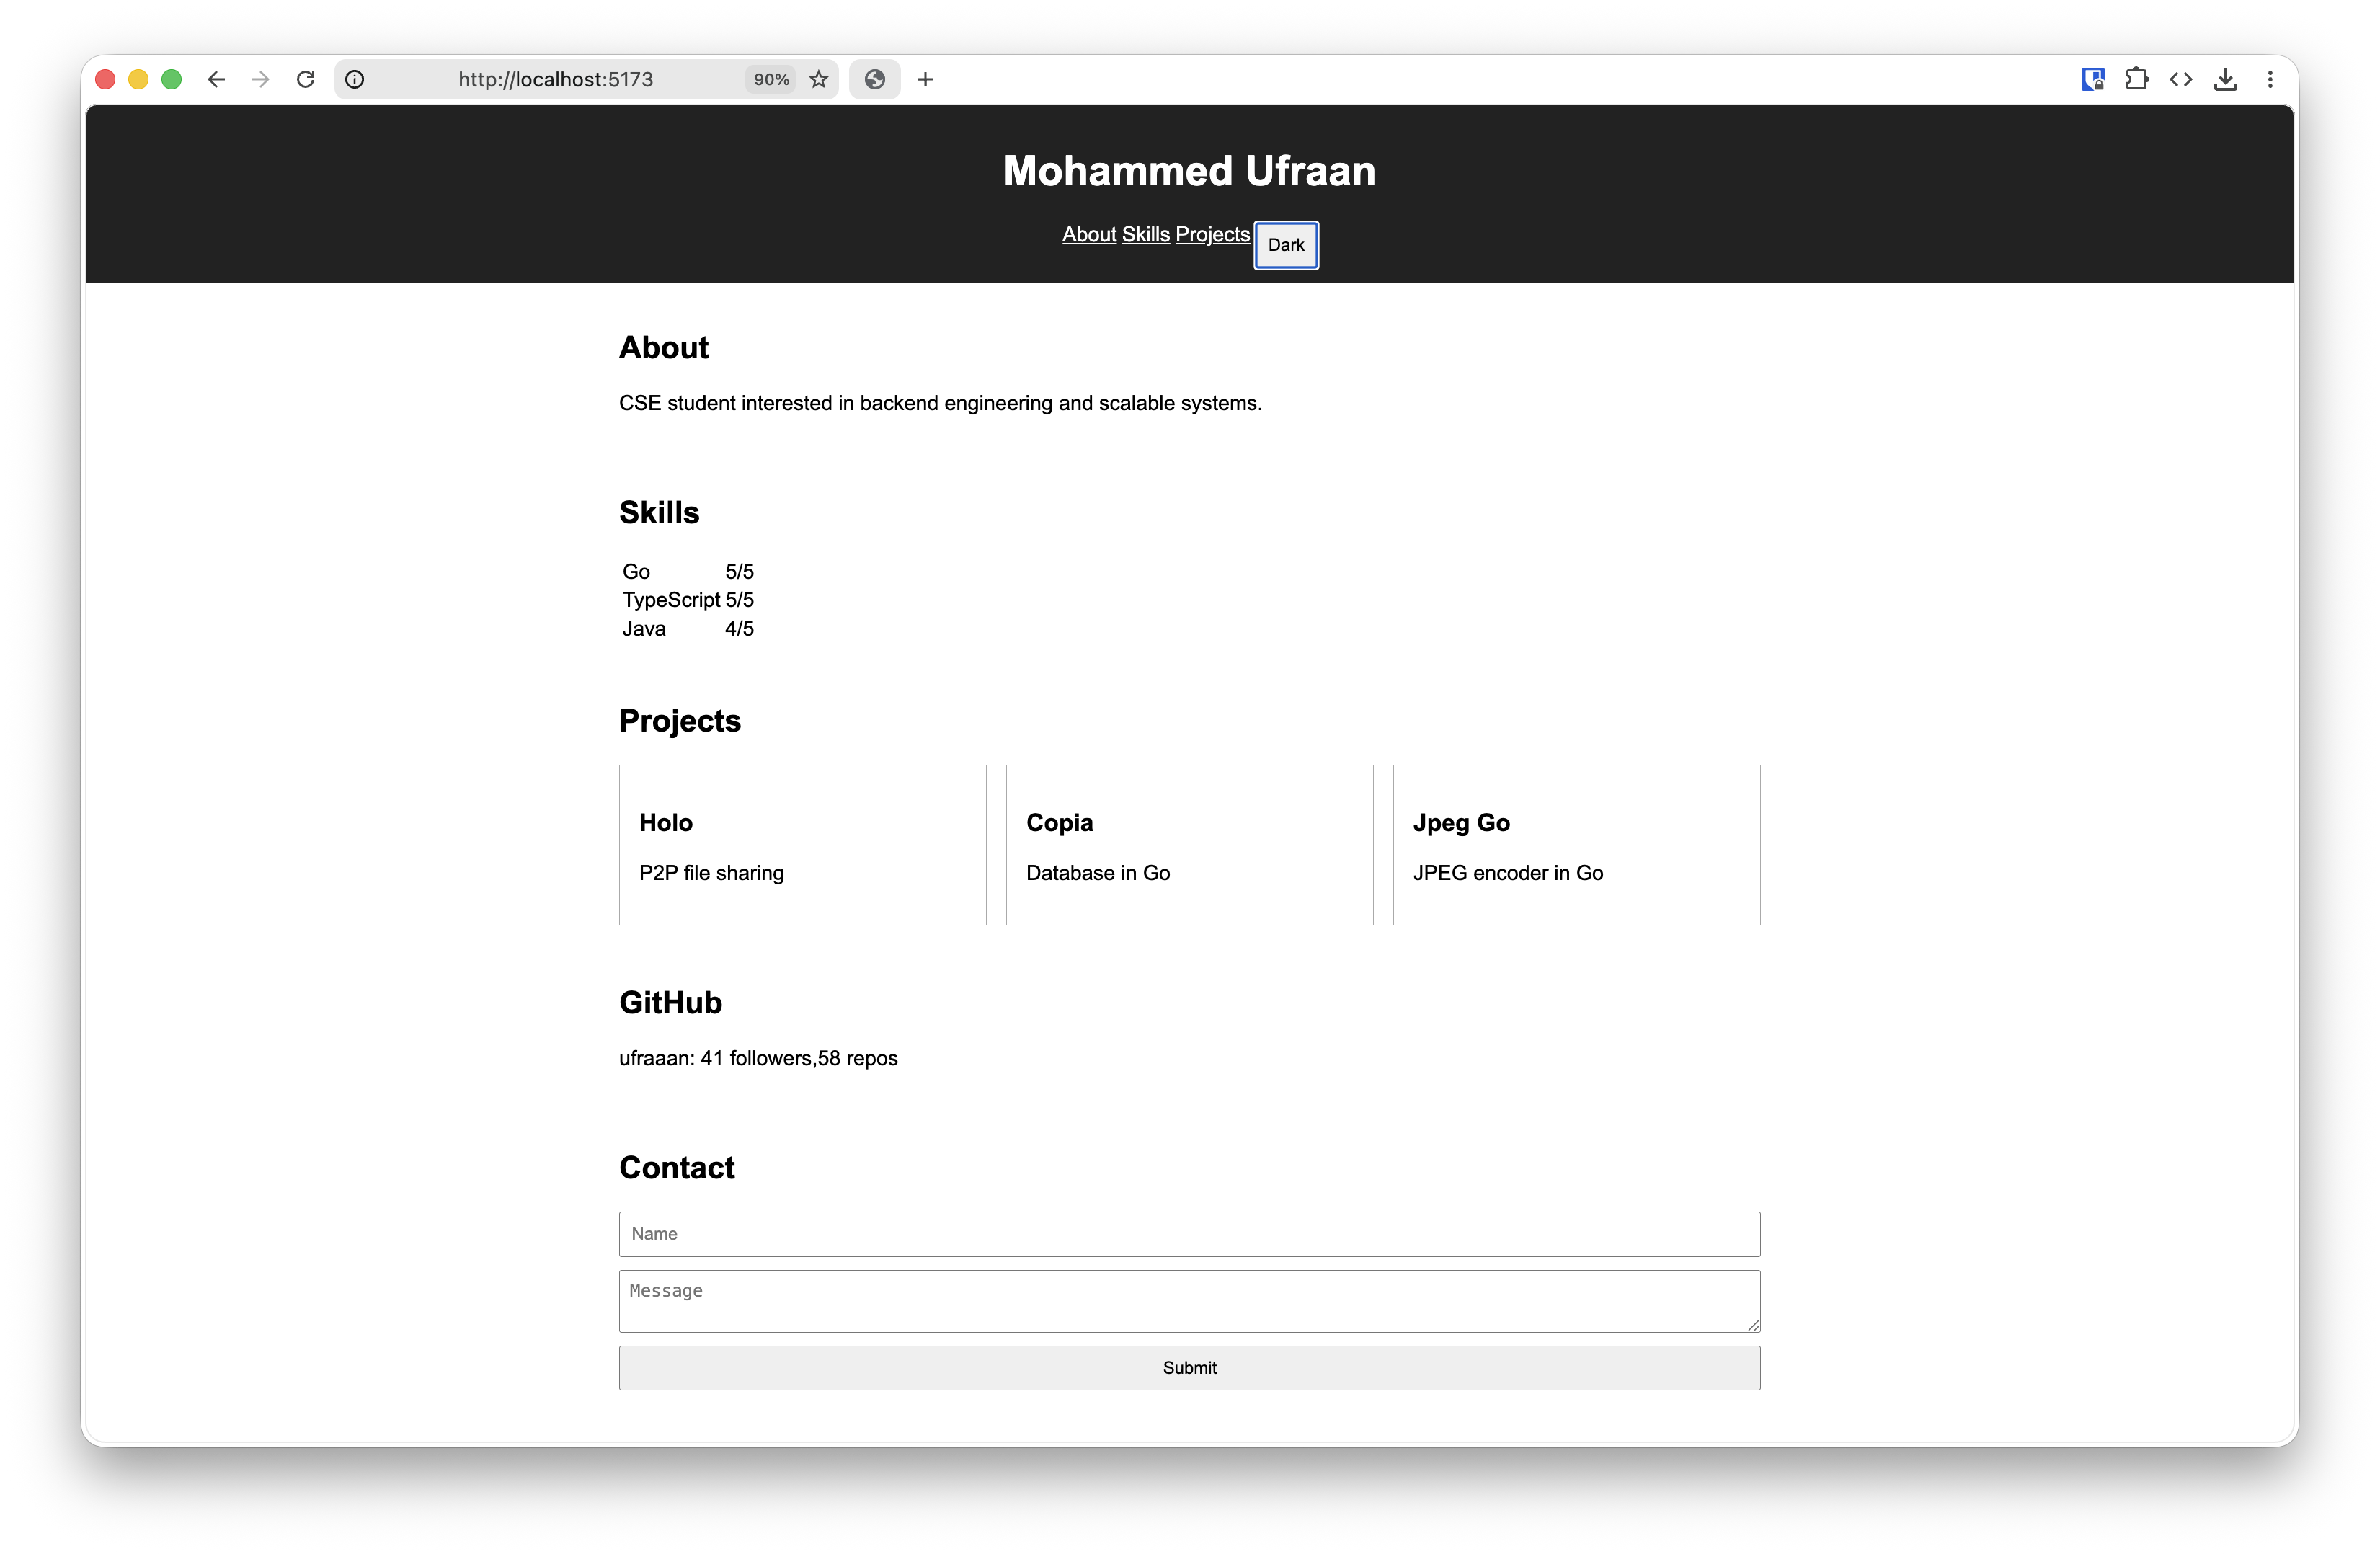Open the browser three-dot menu
The width and height of the screenshot is (2380, 1554).
click(x=2270, y=79)
